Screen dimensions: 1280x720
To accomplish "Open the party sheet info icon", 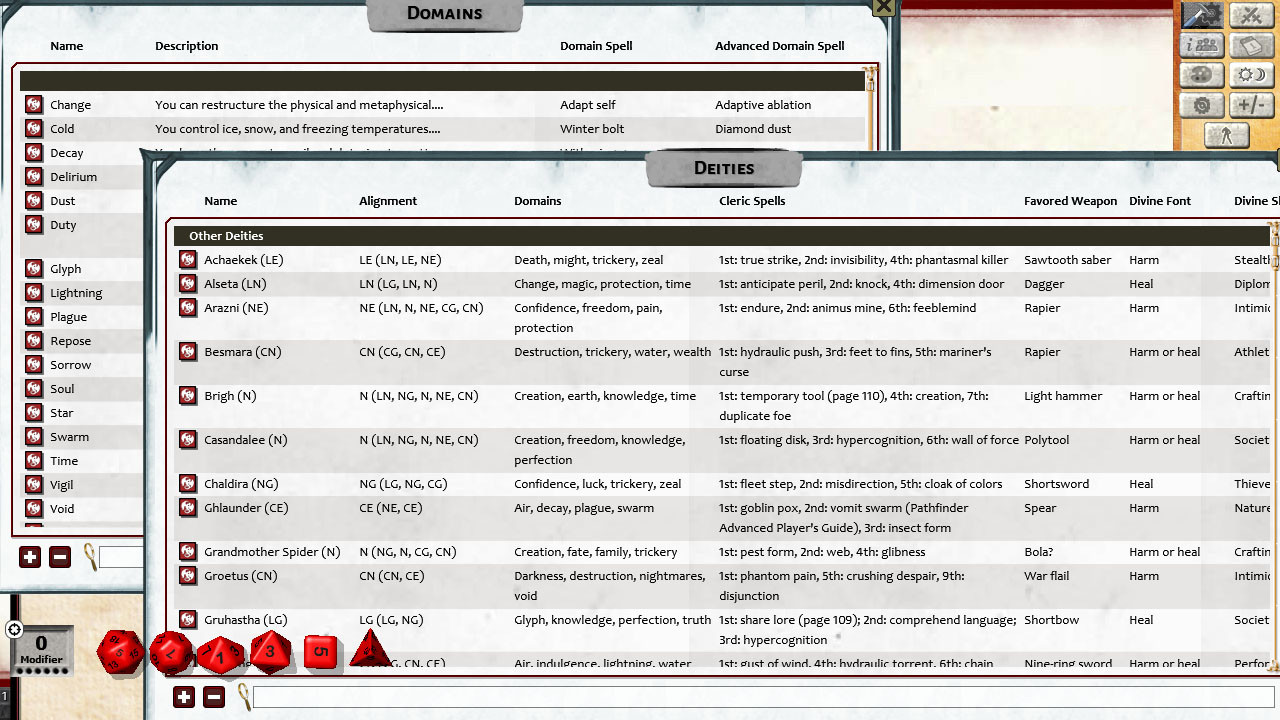I will pos(1201,45).
